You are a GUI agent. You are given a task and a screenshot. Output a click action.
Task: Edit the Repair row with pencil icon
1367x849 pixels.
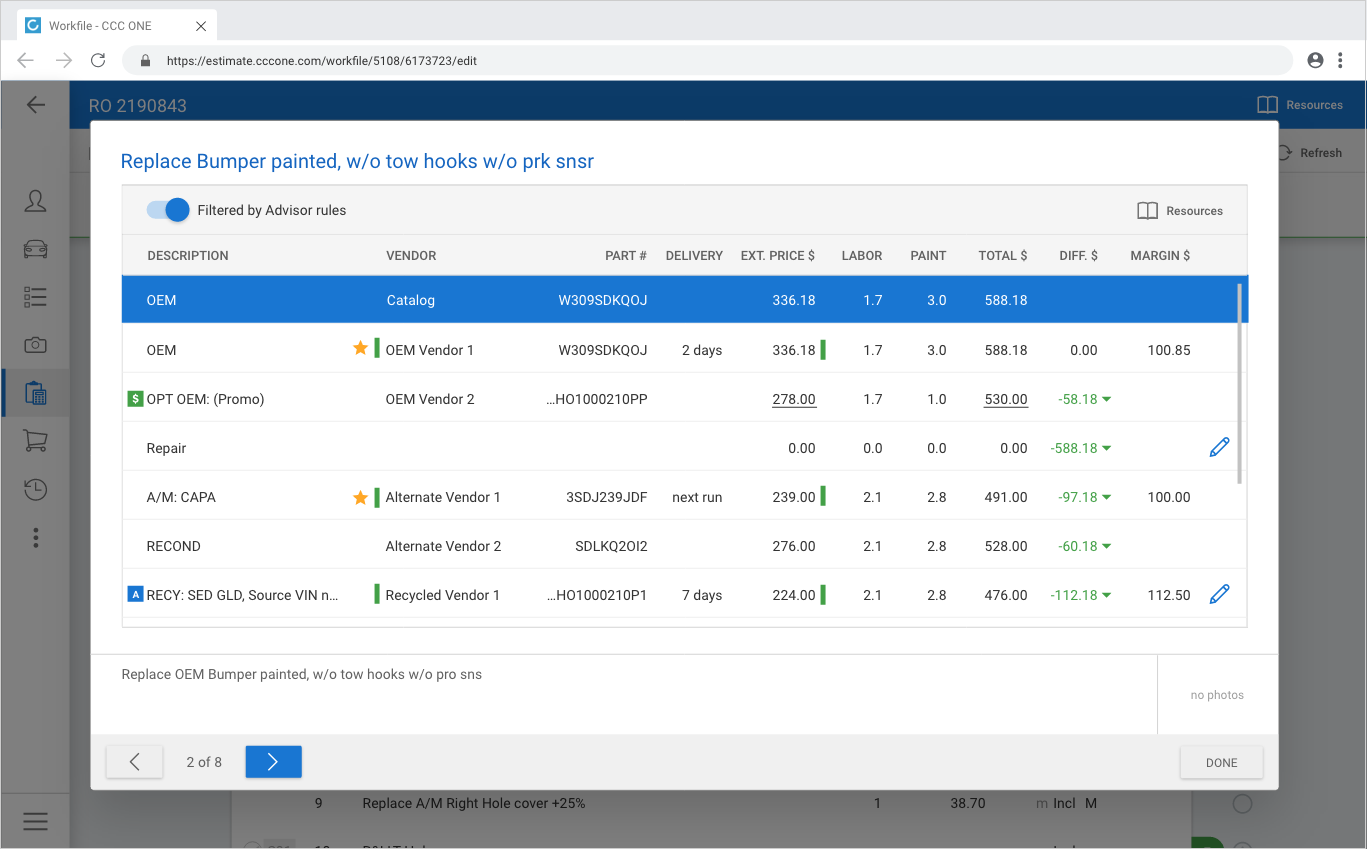click(x=1219, y=448)
